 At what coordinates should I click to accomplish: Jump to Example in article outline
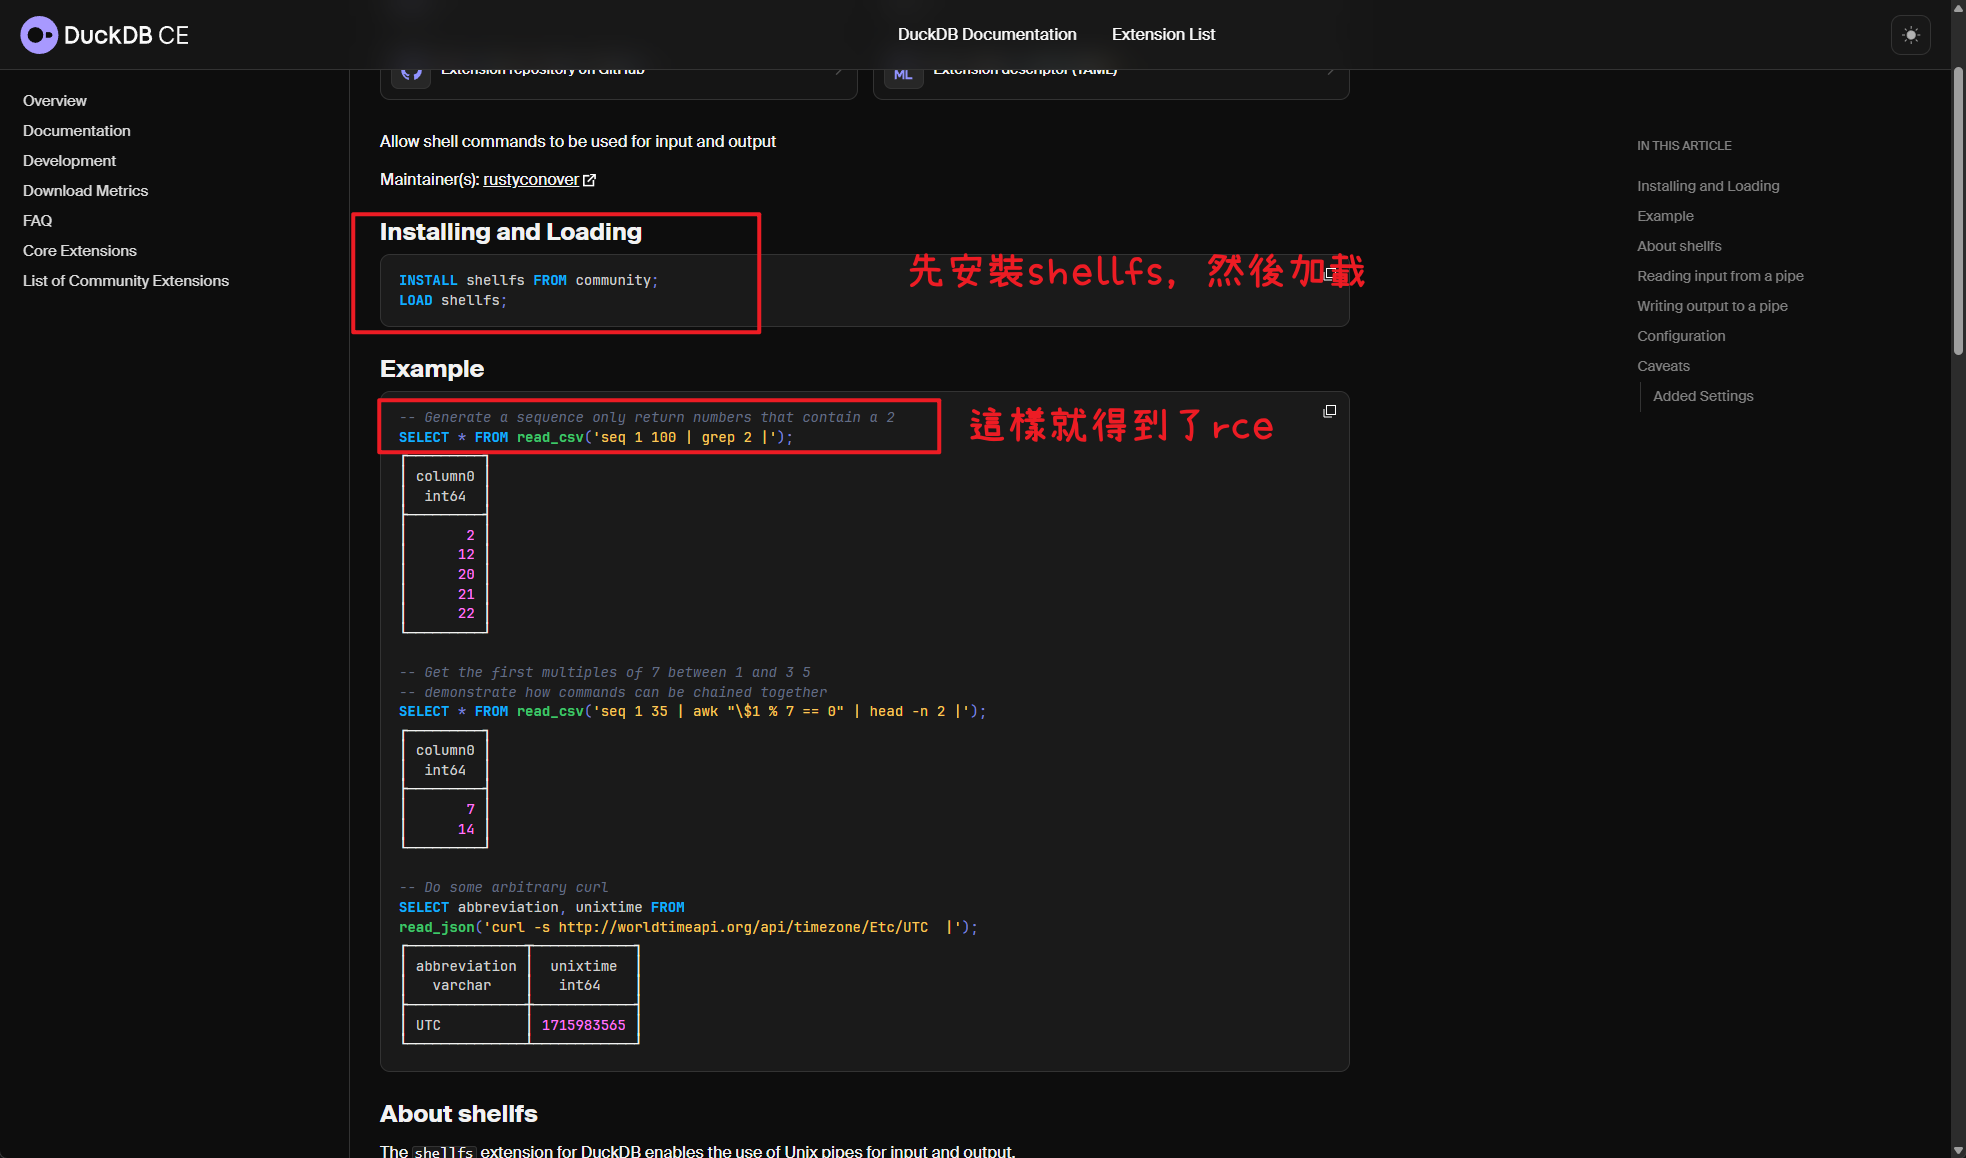pos(1665,216)
